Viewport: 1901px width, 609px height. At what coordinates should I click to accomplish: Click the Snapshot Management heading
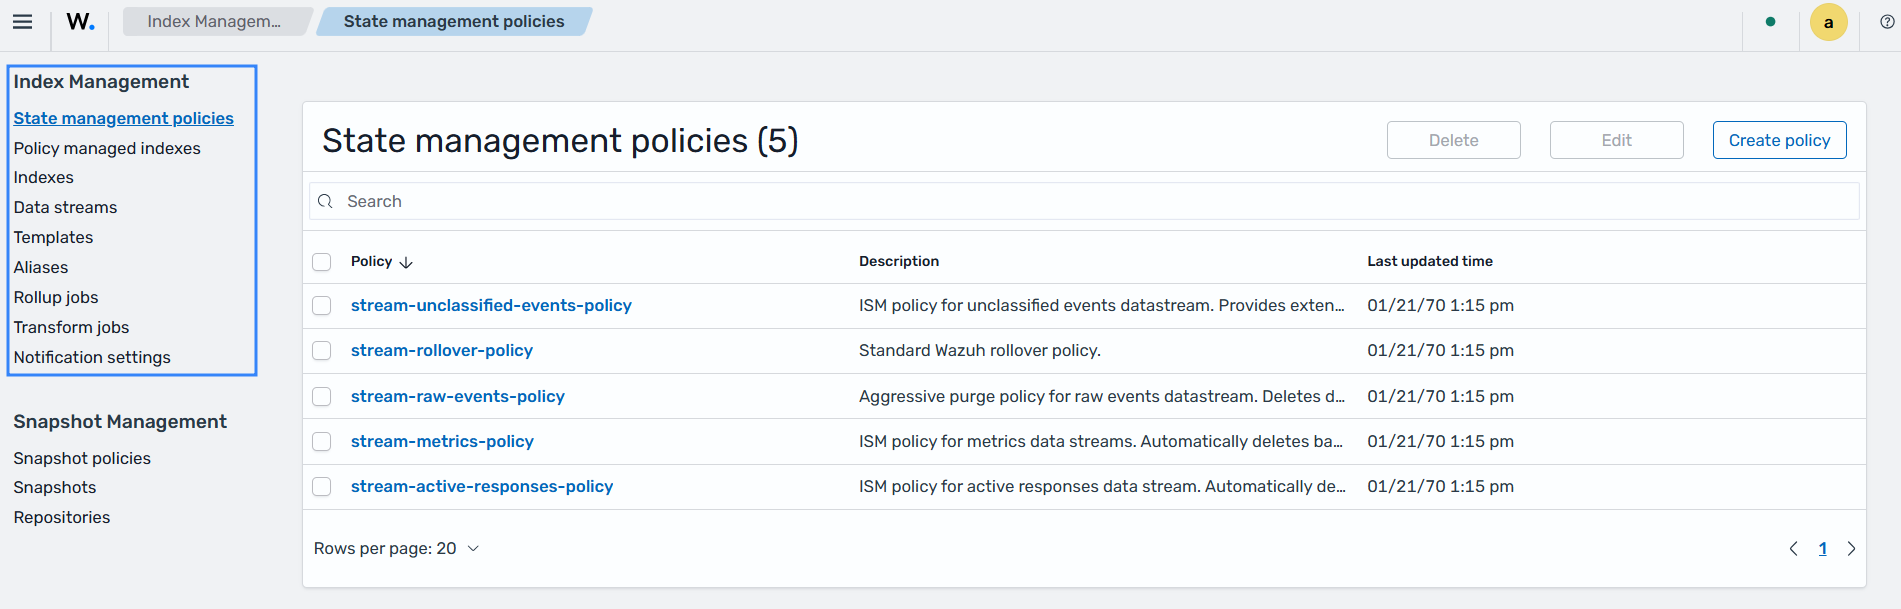[x=120, y=422]
